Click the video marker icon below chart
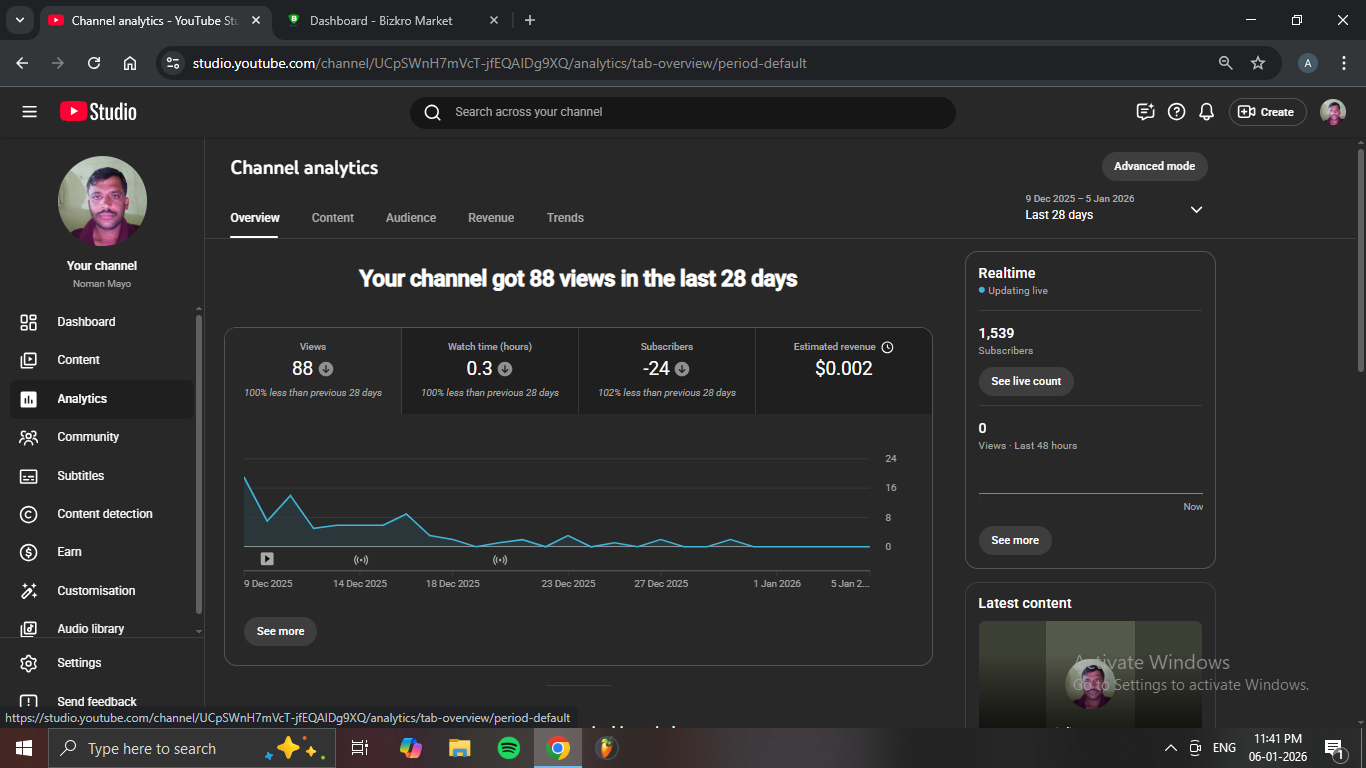The width and height of the screenshot is (1366, 768). point(267,559)
